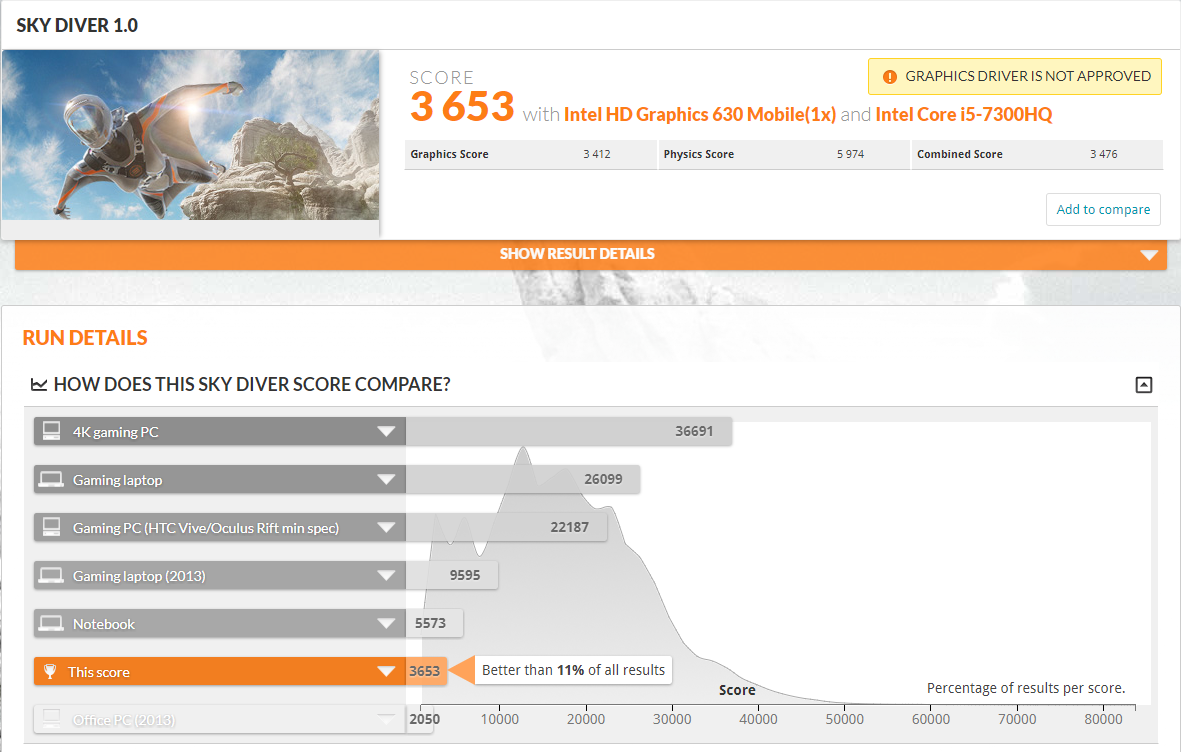Image resolution: width=1181 pixels, height=752 pixels.
Task: Expand the Office PC (2013) row
Action: coord(386,720)
